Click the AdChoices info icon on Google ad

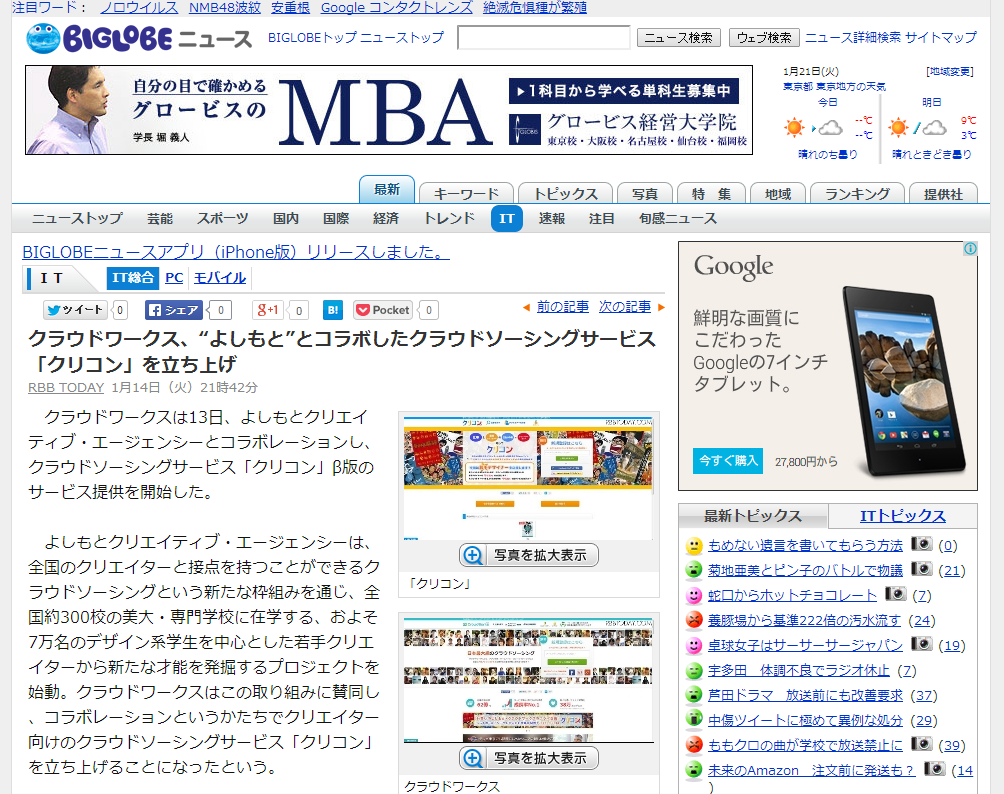970,248
